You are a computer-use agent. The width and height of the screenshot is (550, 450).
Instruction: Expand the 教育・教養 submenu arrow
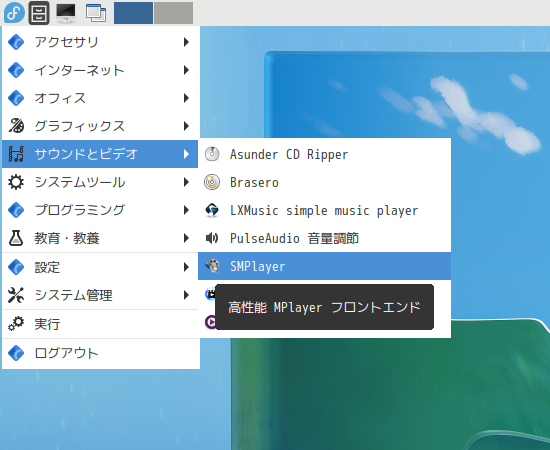(186, 238)
